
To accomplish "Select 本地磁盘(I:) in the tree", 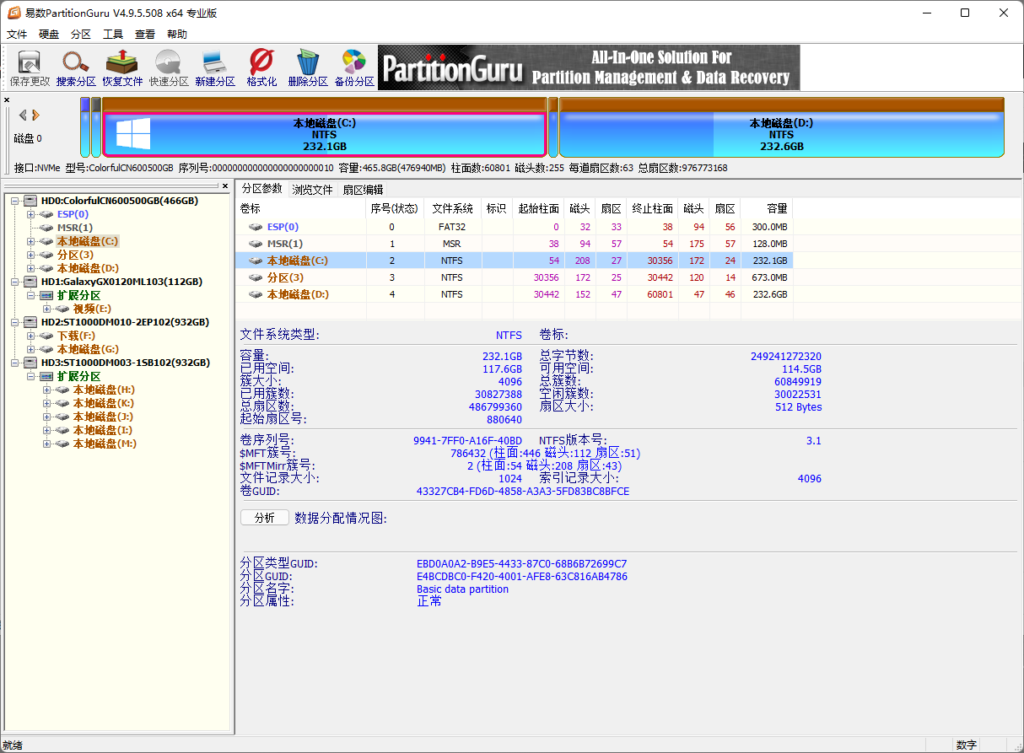I will pyautogui.click(x=103, y=430).
